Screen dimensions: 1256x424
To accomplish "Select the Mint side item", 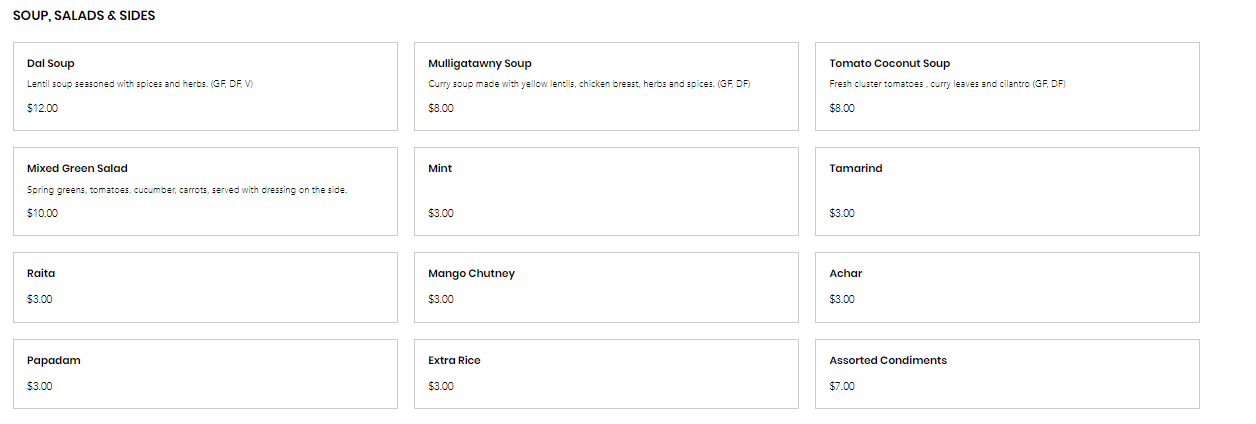I will pos(440,168).
